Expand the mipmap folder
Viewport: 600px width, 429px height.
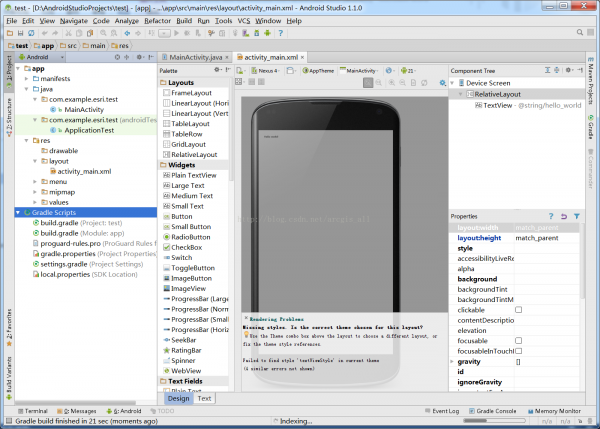[x=35, y=192]
